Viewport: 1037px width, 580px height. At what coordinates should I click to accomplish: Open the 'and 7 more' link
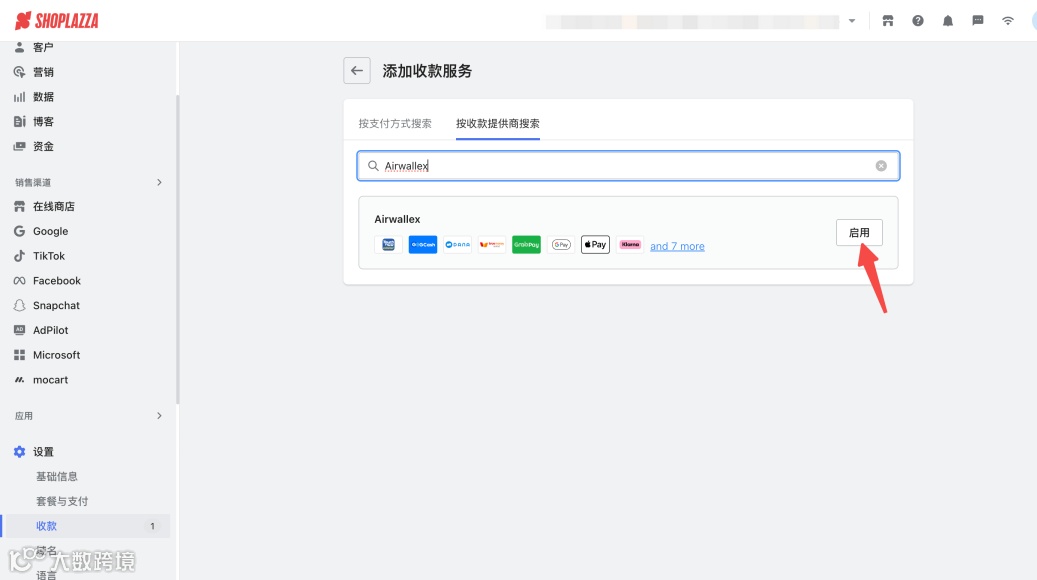click(x=677, y=246)
